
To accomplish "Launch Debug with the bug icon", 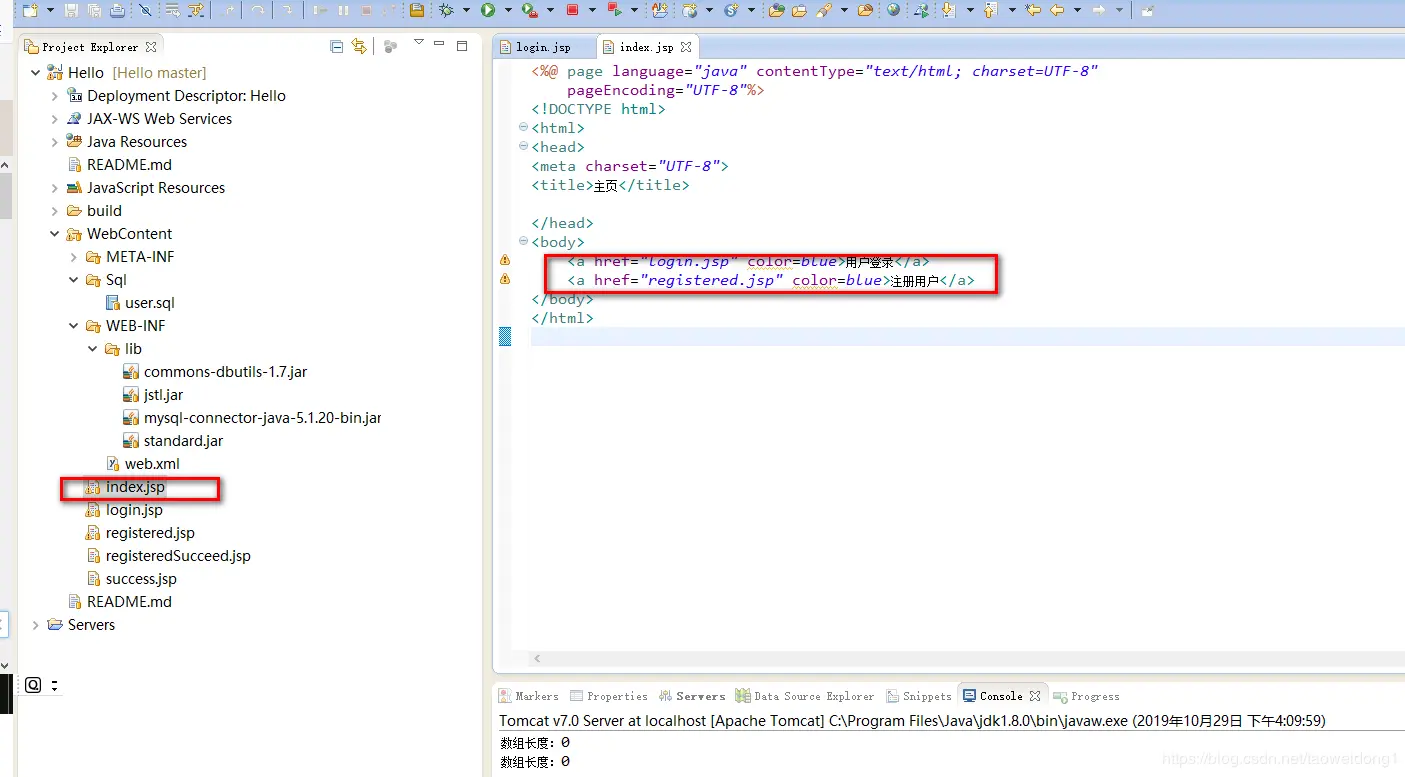I will [446, 10].
